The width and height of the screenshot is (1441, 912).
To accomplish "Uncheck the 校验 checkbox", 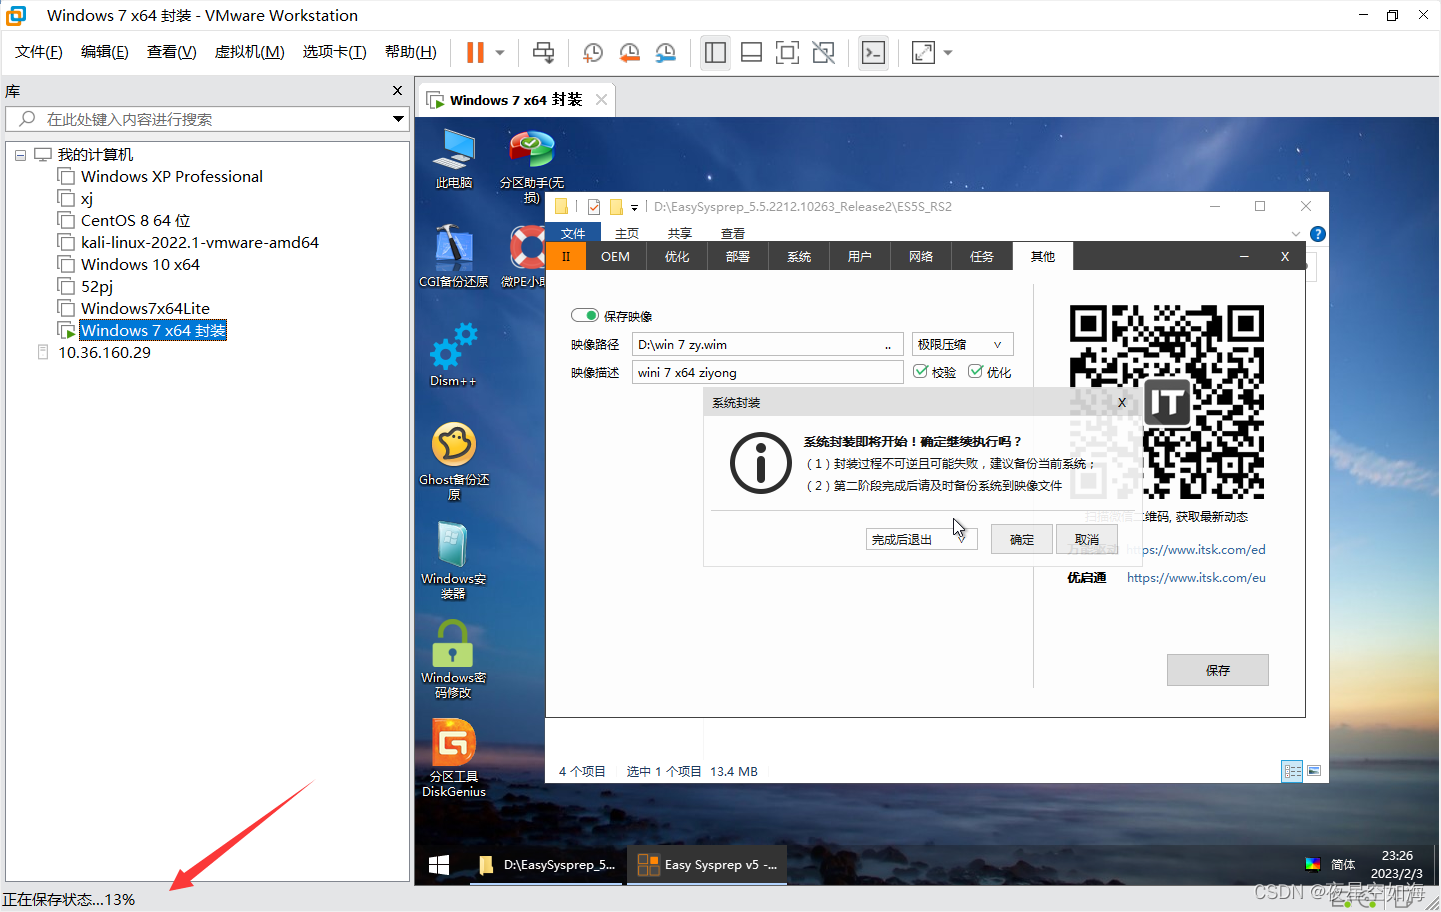I will 921,371.
